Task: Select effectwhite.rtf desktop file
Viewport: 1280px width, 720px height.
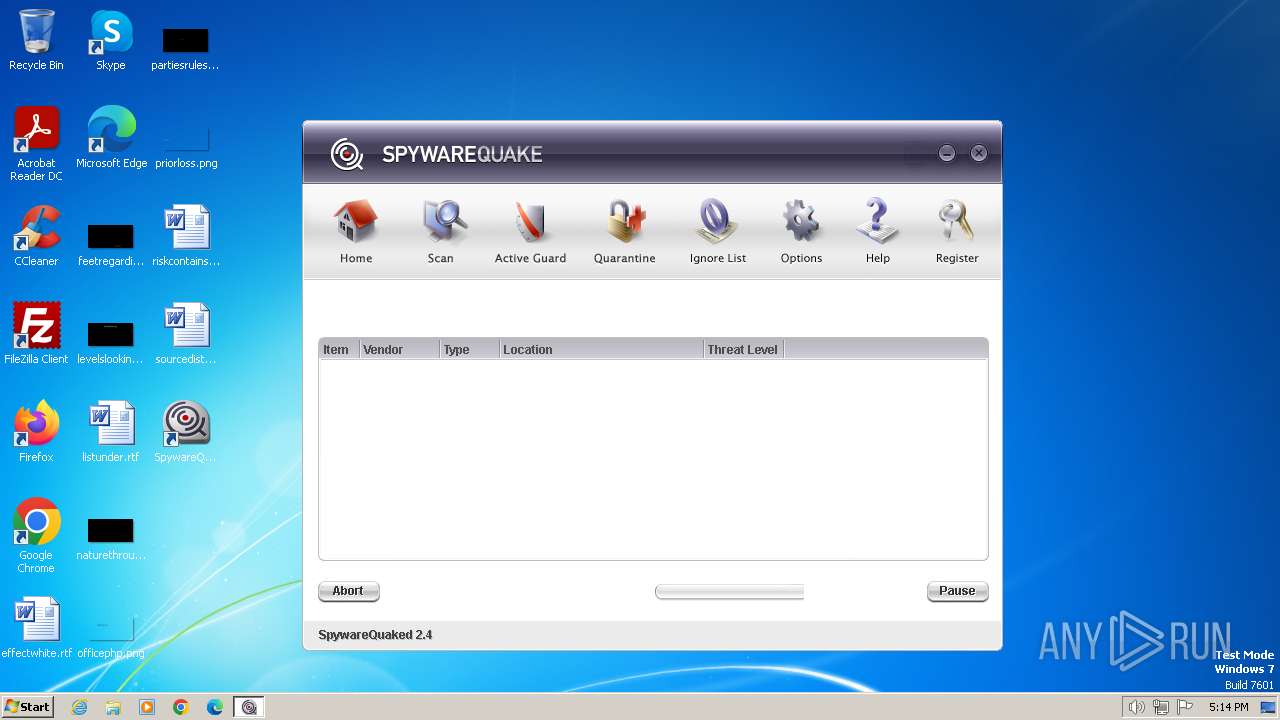Action: [36, 628]
